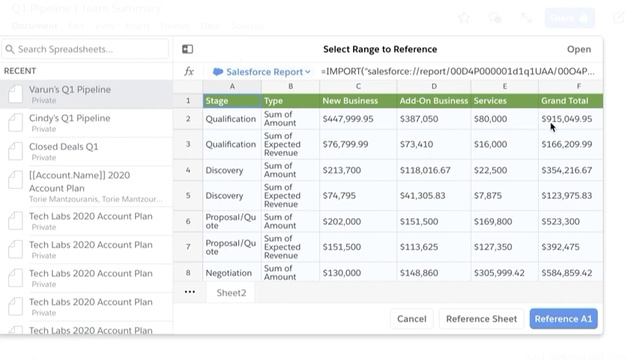Select row 4 header

coord(188,170)
